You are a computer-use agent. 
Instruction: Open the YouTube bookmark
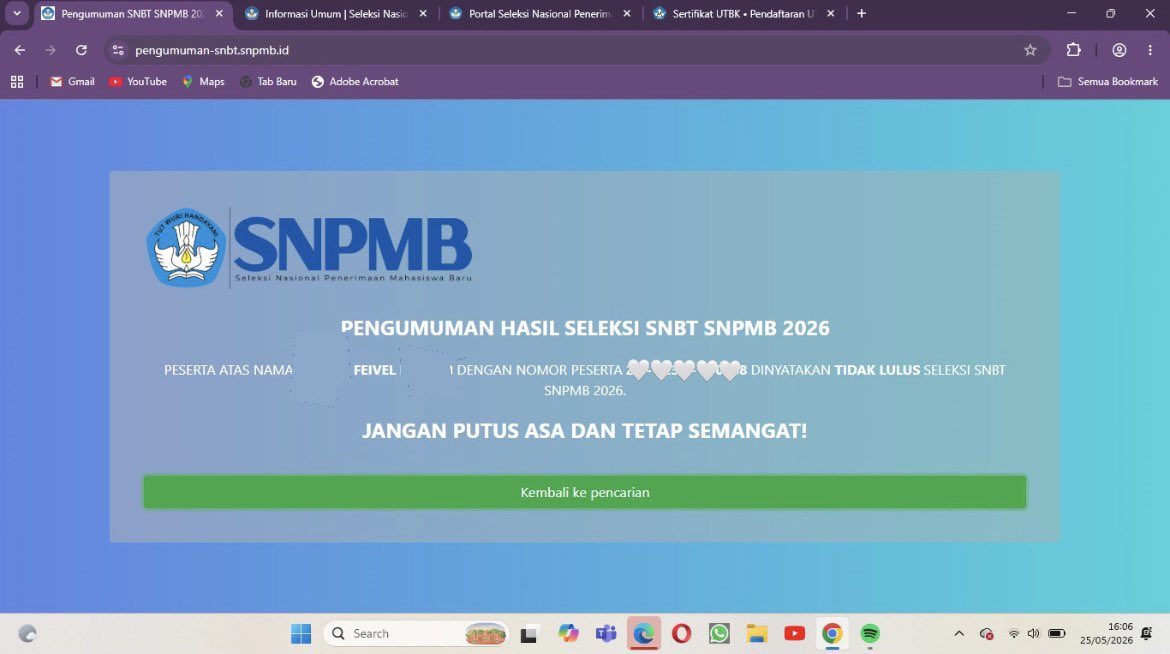138,81
